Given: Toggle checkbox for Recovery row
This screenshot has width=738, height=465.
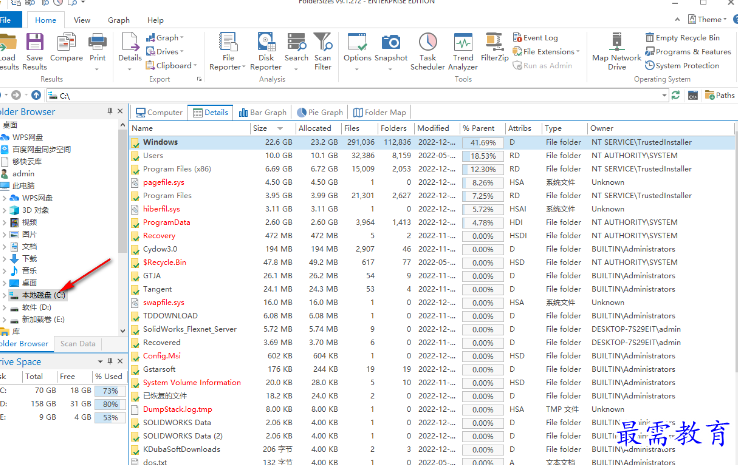Looking at the screenshot, I should (136, 236).
